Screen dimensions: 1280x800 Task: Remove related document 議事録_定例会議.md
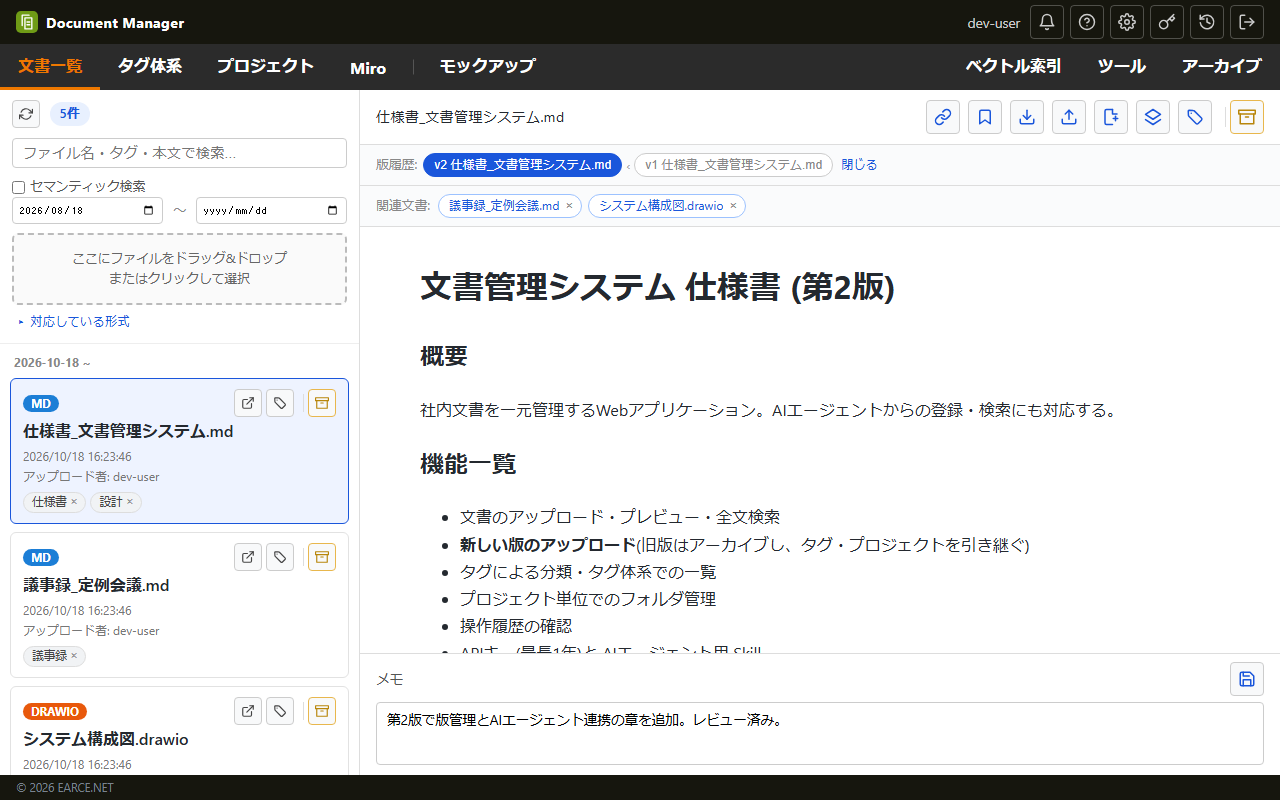point(569,206)
